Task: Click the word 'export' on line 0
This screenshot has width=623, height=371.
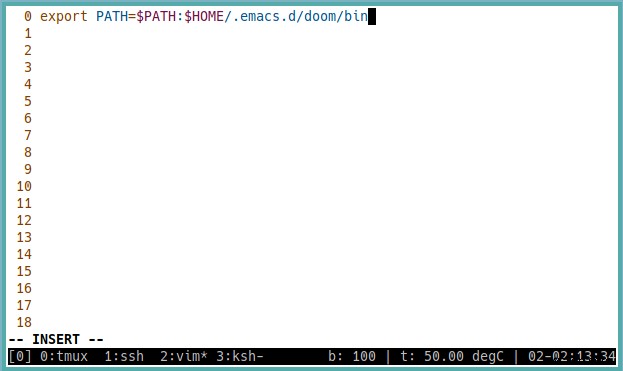Action: [x=64, y=16]
